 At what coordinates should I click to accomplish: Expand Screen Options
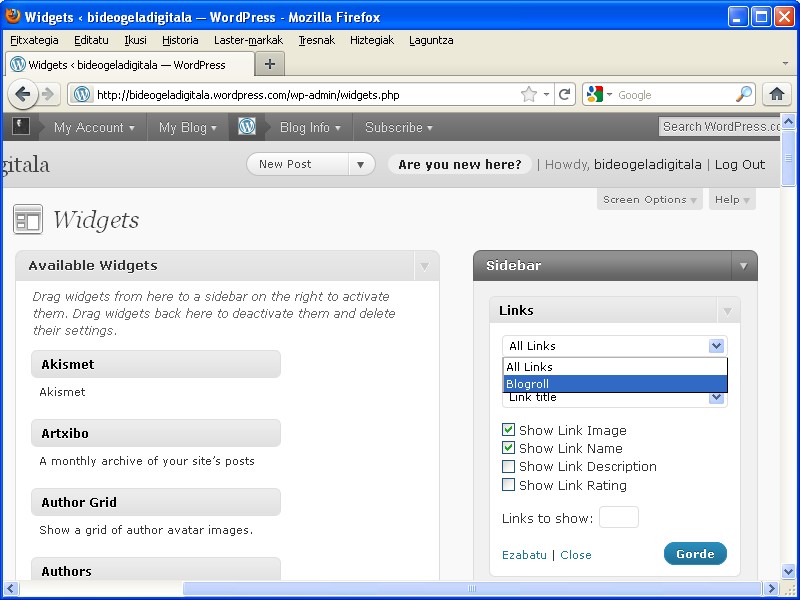click(649, 199)
